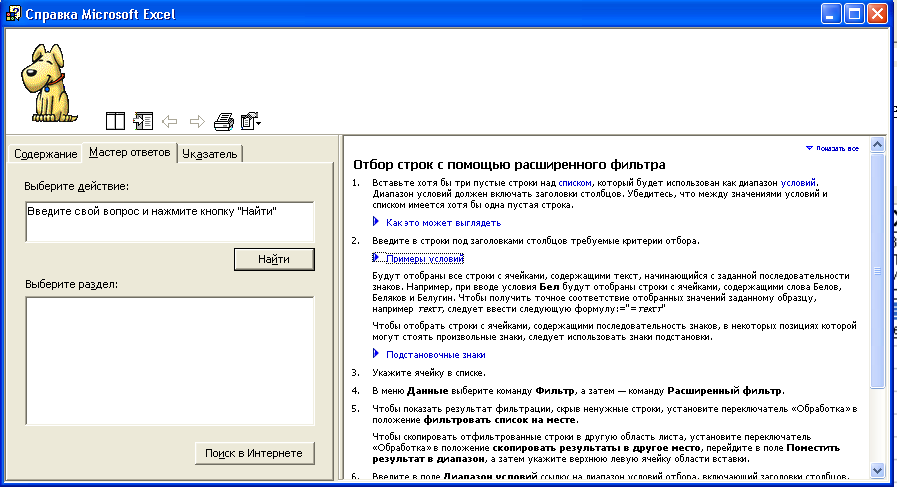Click the Office Assistant dog character

coord(48,84)
